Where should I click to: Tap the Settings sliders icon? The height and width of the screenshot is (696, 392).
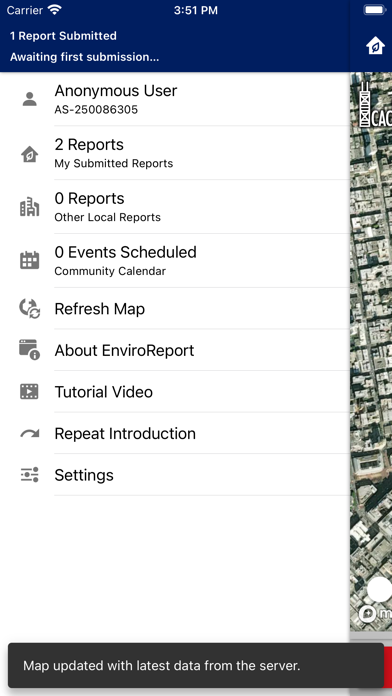coord(30,475)
